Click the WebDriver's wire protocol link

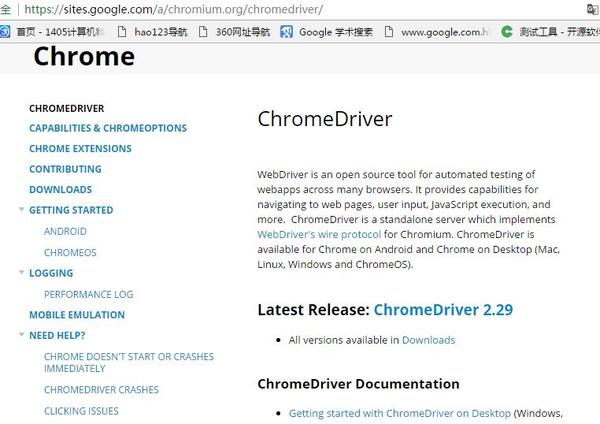(x=319, y=234)
